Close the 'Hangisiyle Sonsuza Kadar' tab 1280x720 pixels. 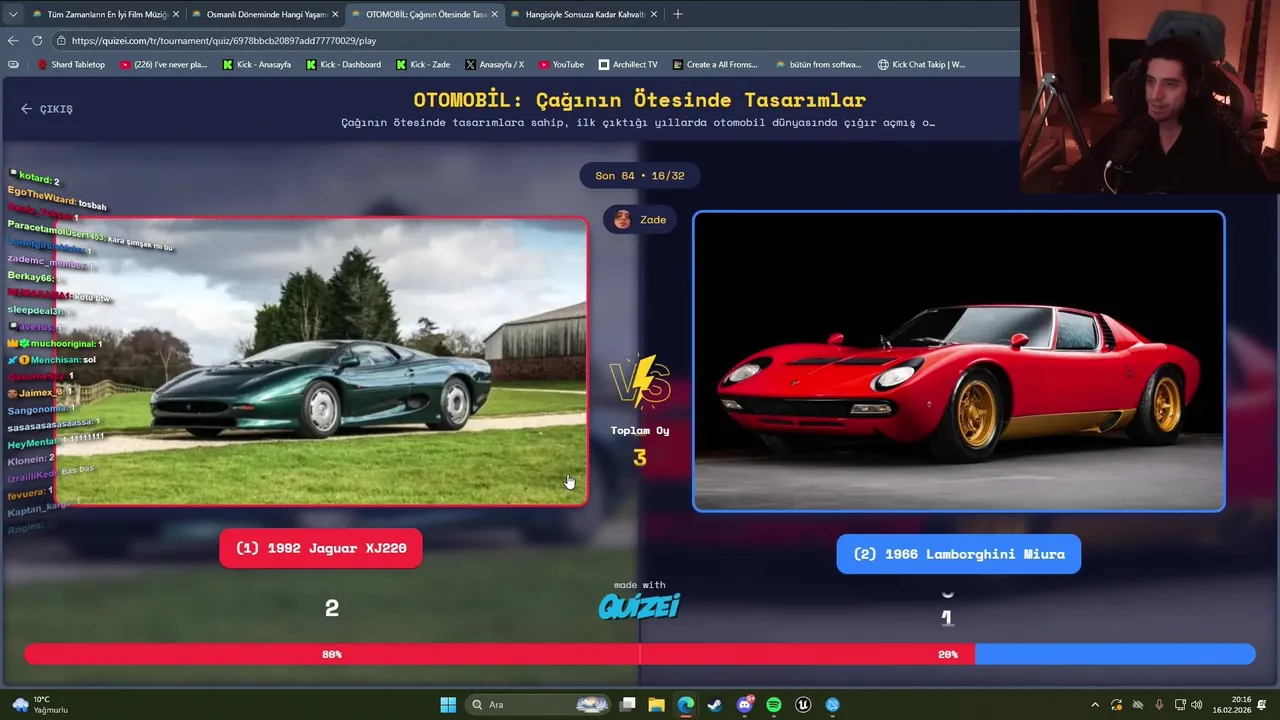pyautogui.click(x=654, y=14)
